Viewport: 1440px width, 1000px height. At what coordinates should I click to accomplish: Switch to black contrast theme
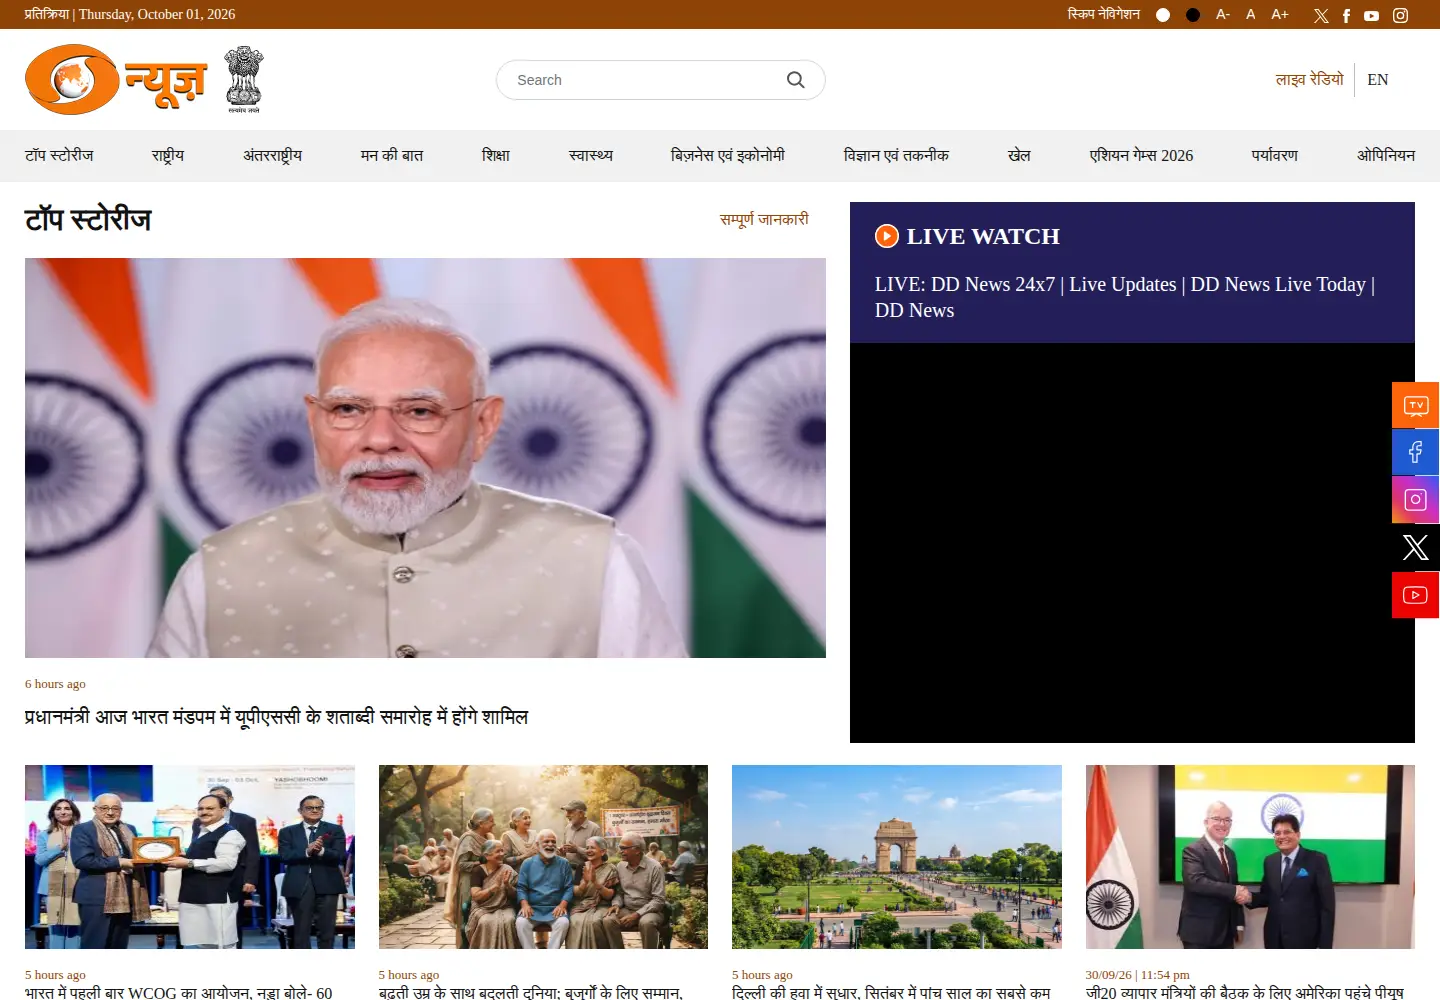(x=1193, y=15)
